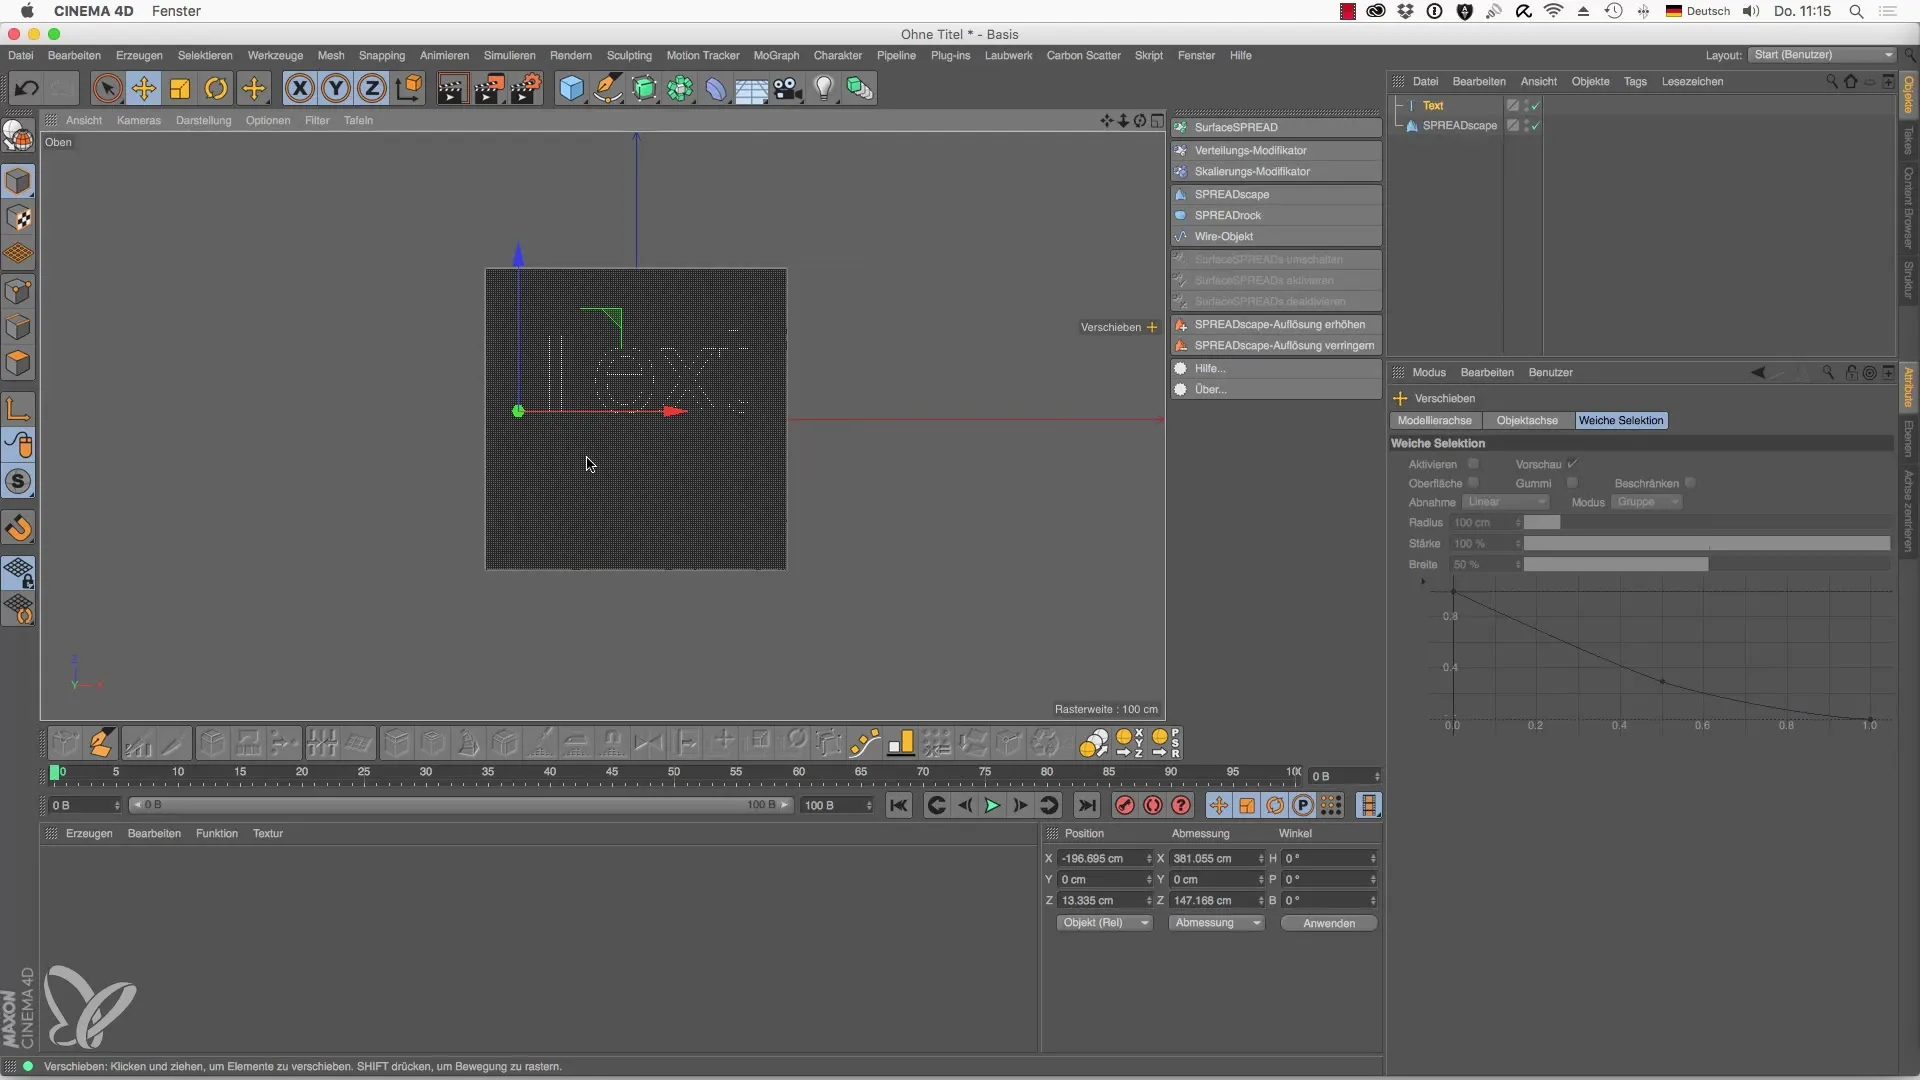1920x1080 pixels.
Task: Toggle Vorschau checkbox
Action: 1572,464
